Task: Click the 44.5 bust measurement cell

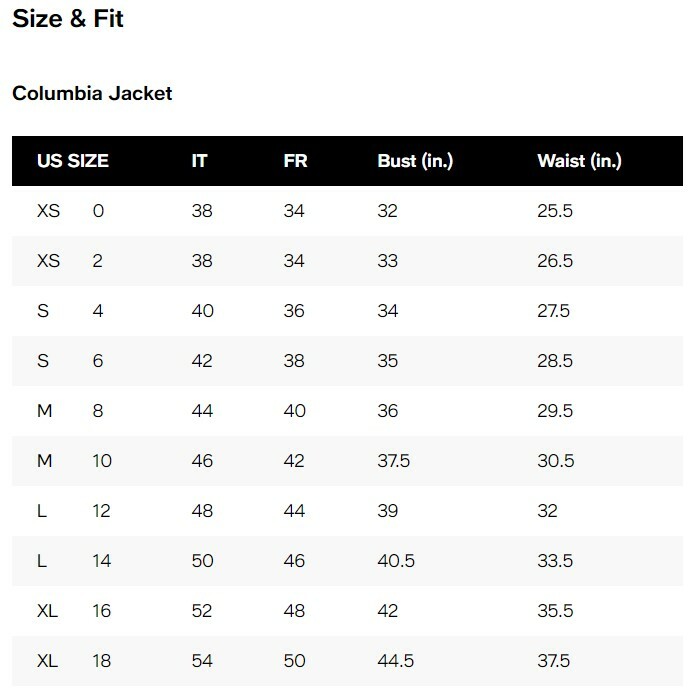Action: point(396,661)
